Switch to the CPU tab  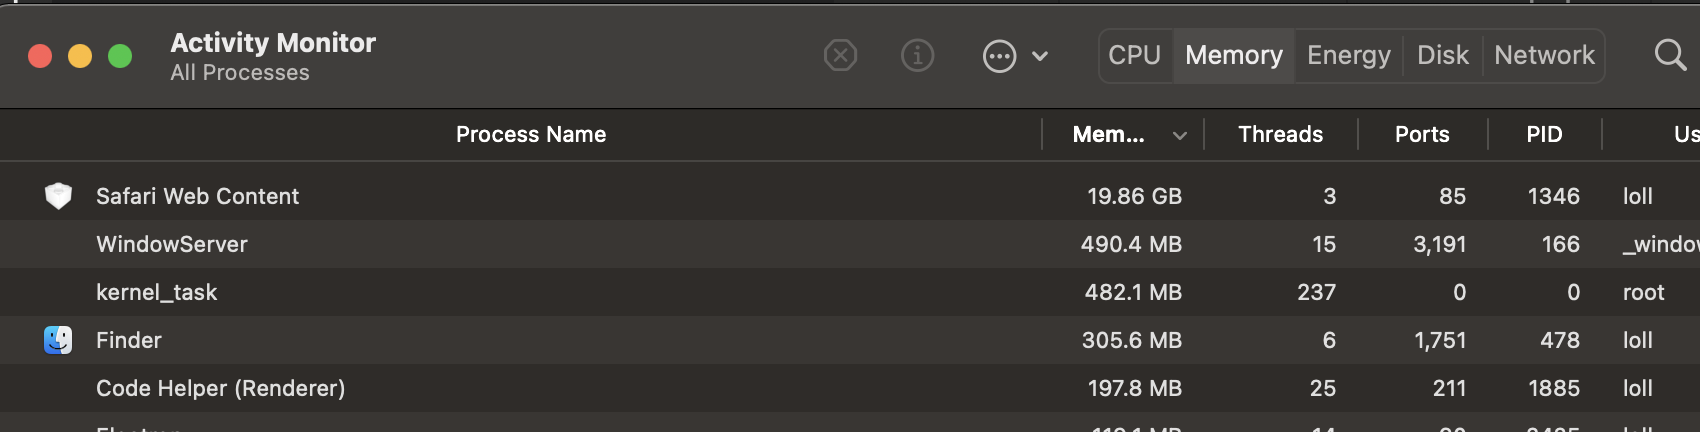point(1135,55)
